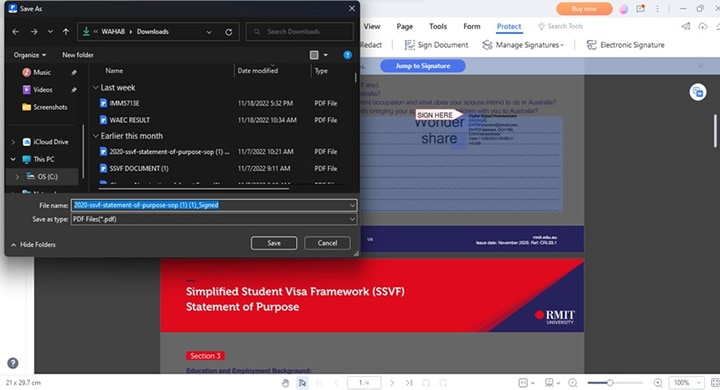Click the Save button
This screenshot has width=720, height=390.
[274, 243]
